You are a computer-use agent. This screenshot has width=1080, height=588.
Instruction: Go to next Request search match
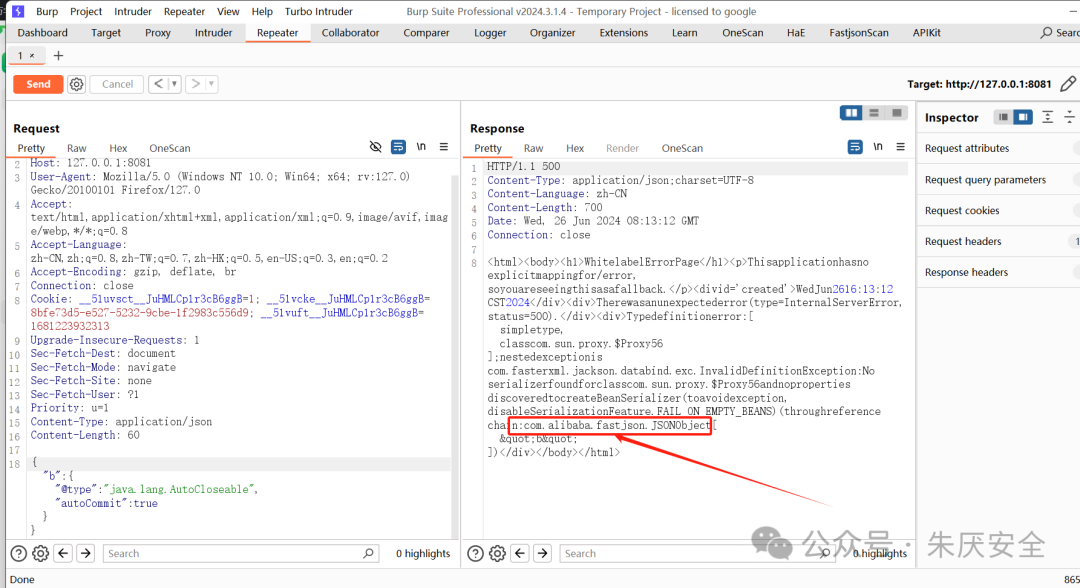click(x=85, y=554)
